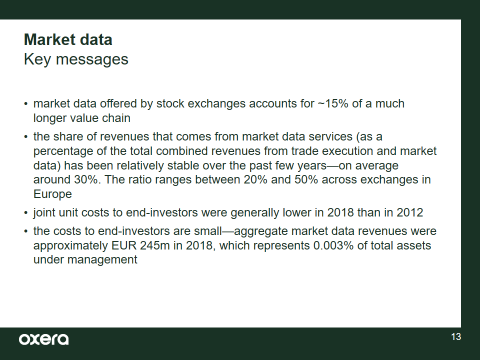Click the word 'Europe'
The image size is (480, 360).
[52, 194]
